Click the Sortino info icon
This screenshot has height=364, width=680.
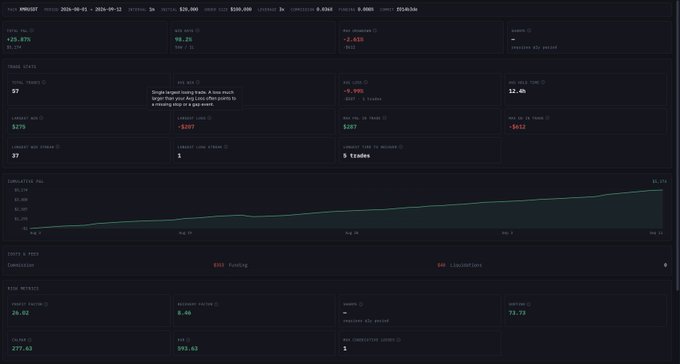[x=528, y=305]
